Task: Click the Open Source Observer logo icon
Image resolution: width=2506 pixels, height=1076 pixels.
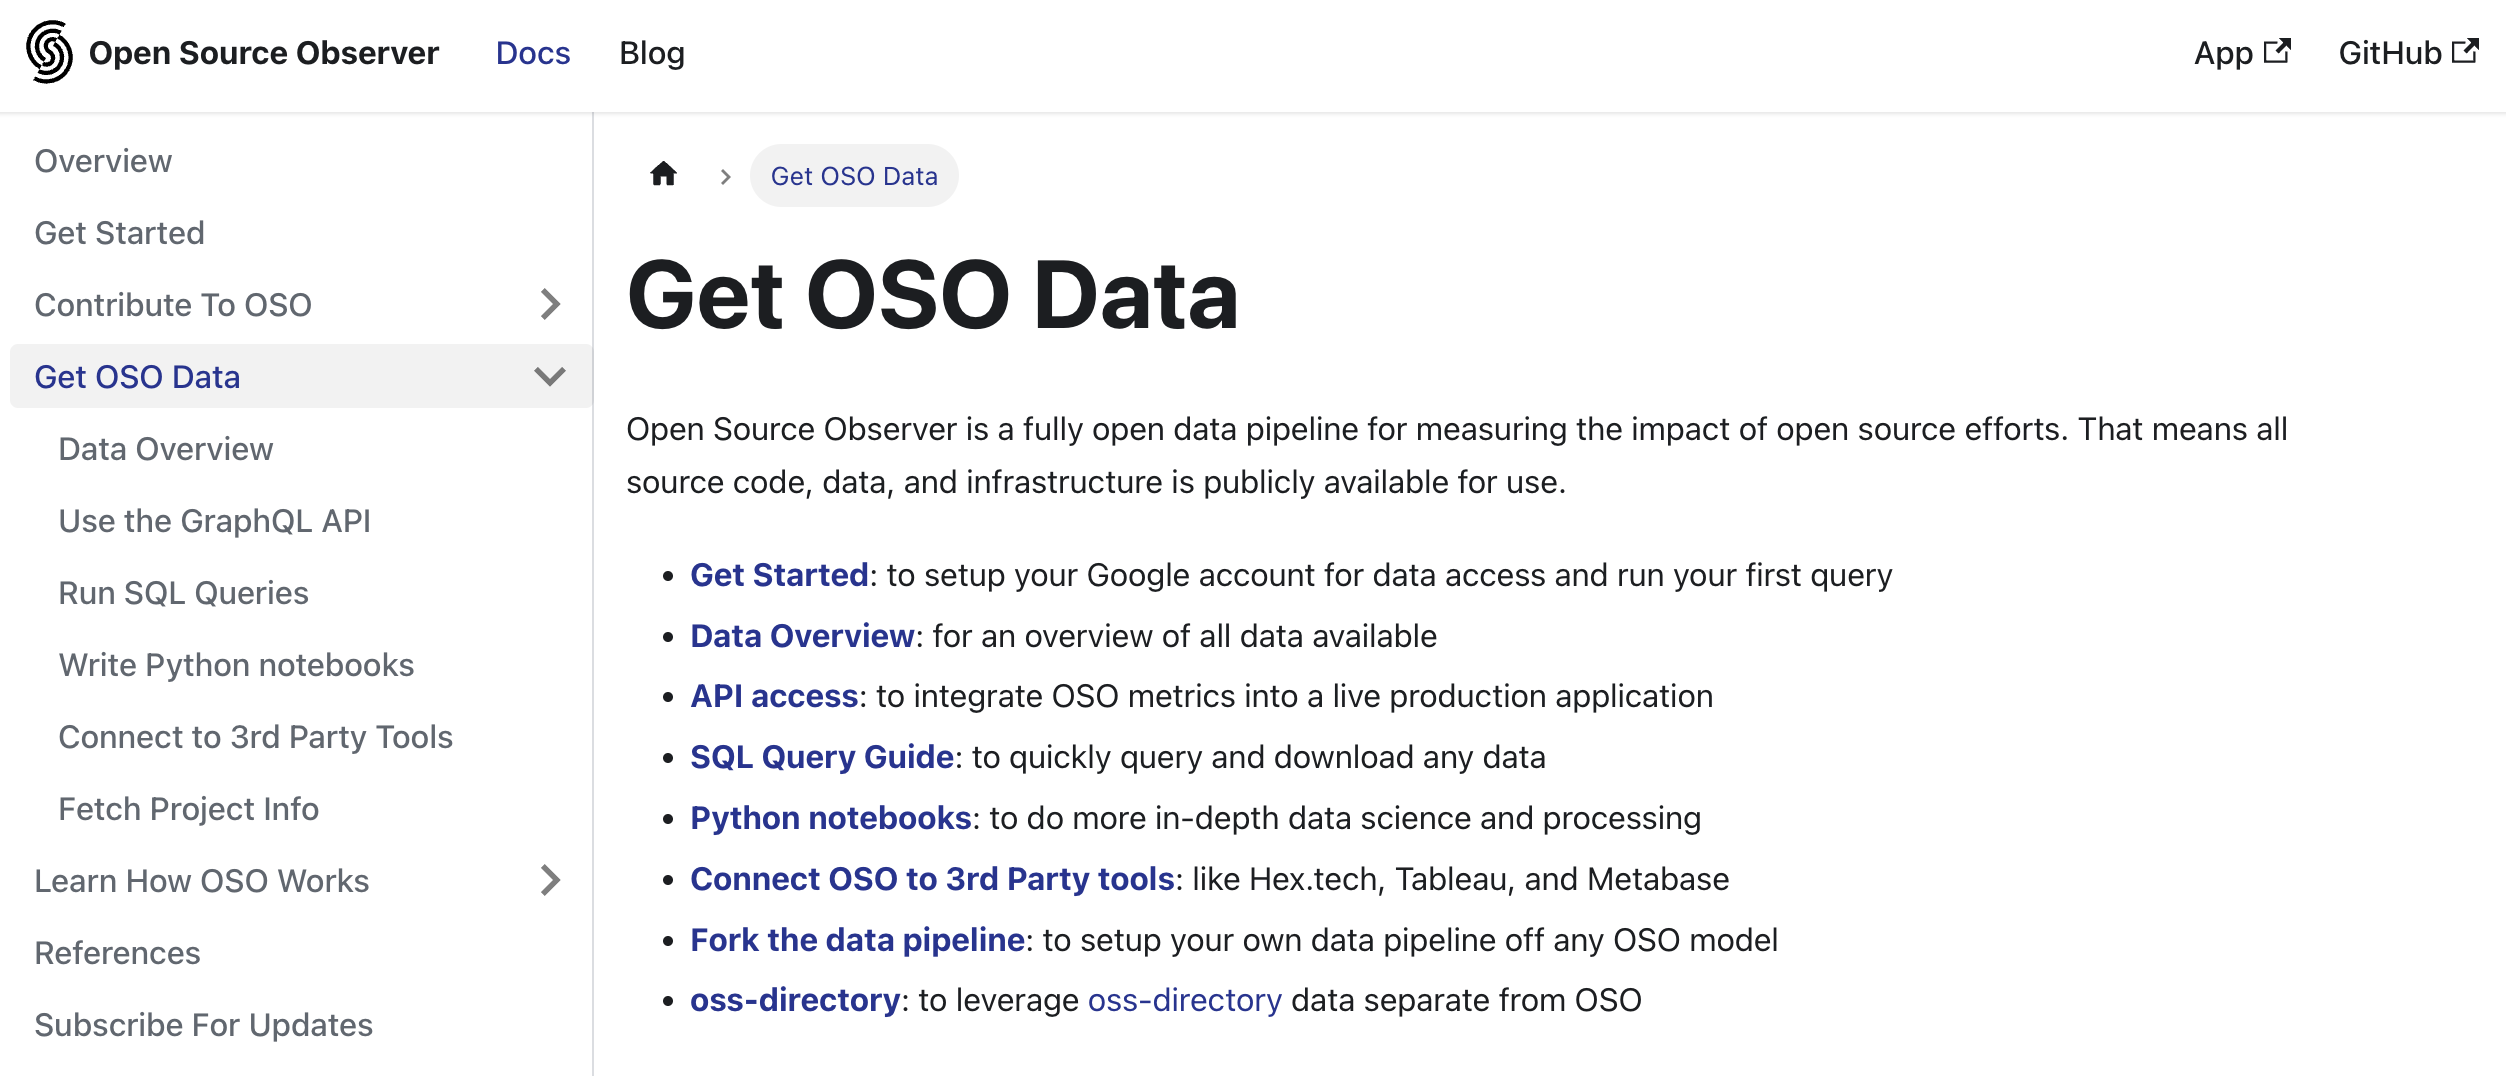Action: point(49,52)
